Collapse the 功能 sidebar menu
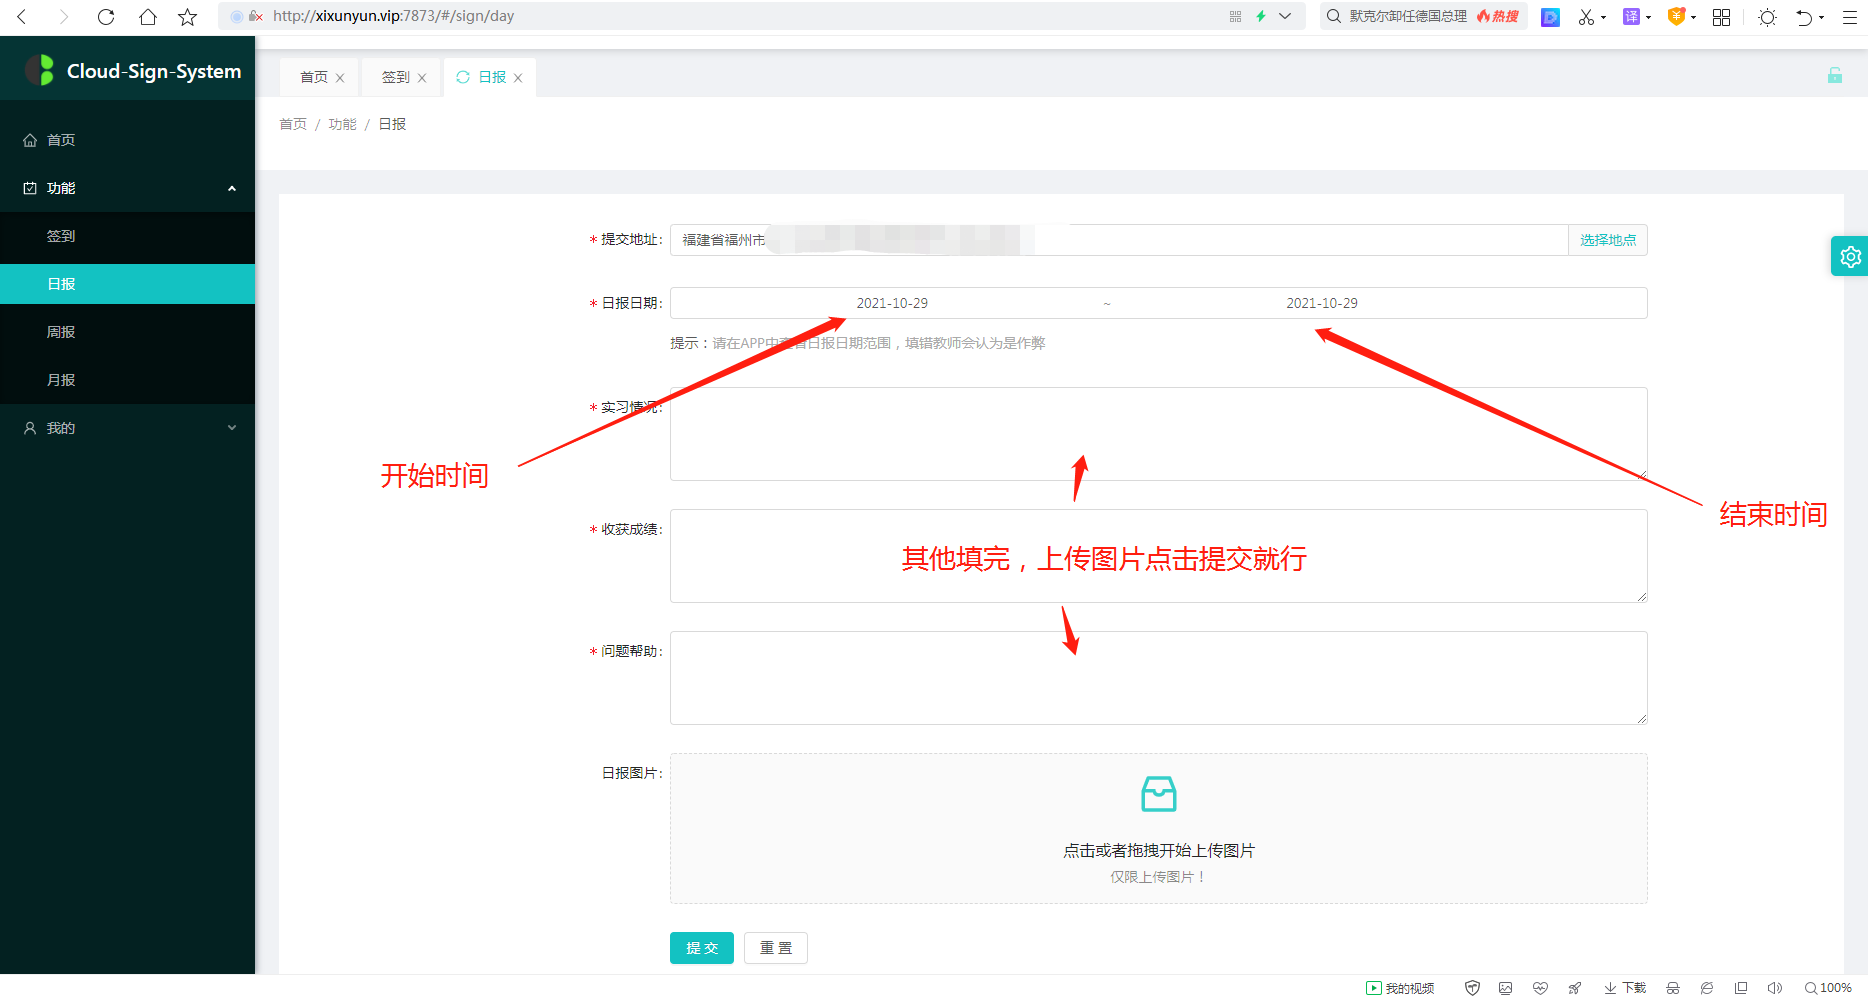Image resolution: width=1868 pixels, height=998 pixels. pos(232,188)
